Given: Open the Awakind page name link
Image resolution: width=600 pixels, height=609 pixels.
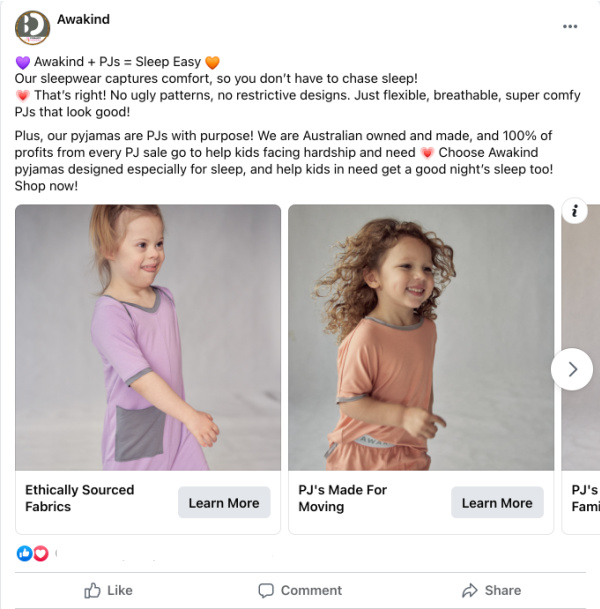Looking at the screenshot, I should (84, 19).
